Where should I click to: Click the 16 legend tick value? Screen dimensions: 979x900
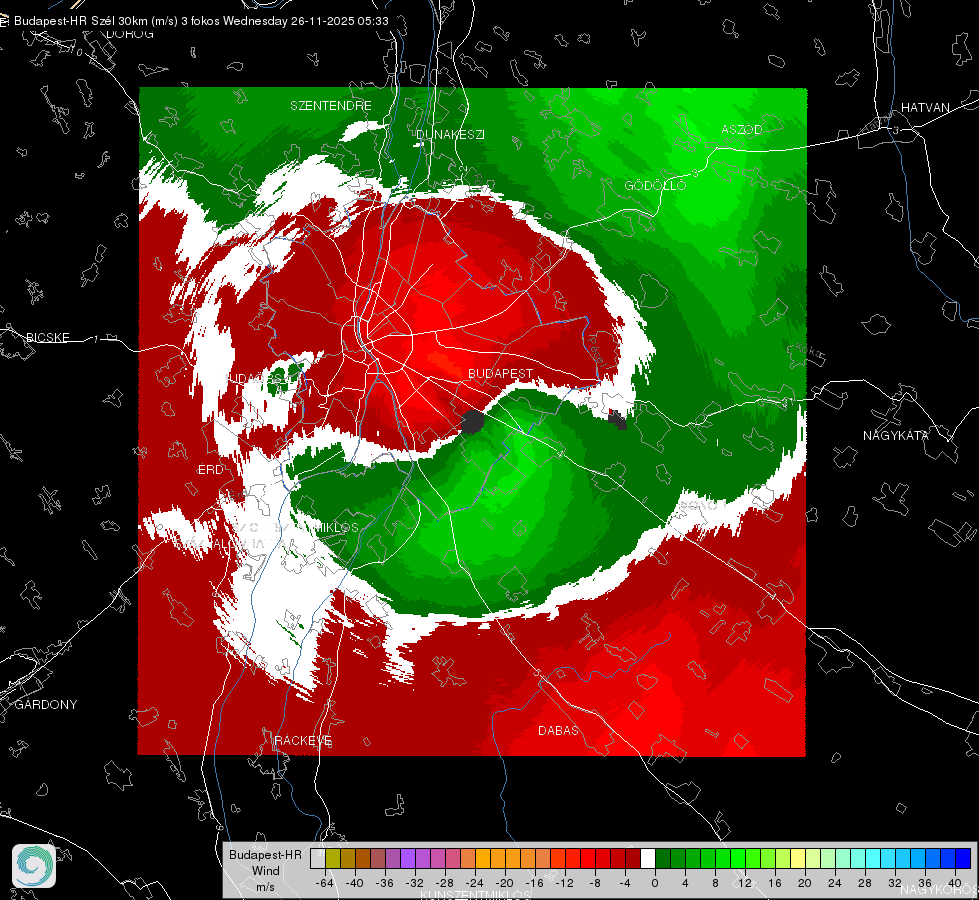pos(775,883)
